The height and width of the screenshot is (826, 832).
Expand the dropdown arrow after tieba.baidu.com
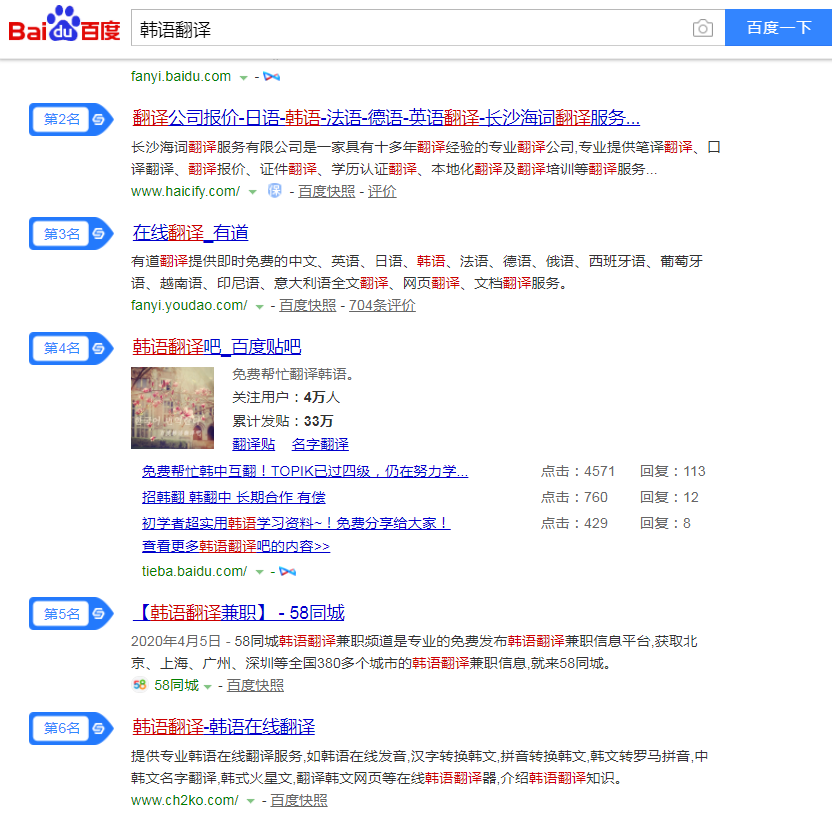click(x=259, y=572)
